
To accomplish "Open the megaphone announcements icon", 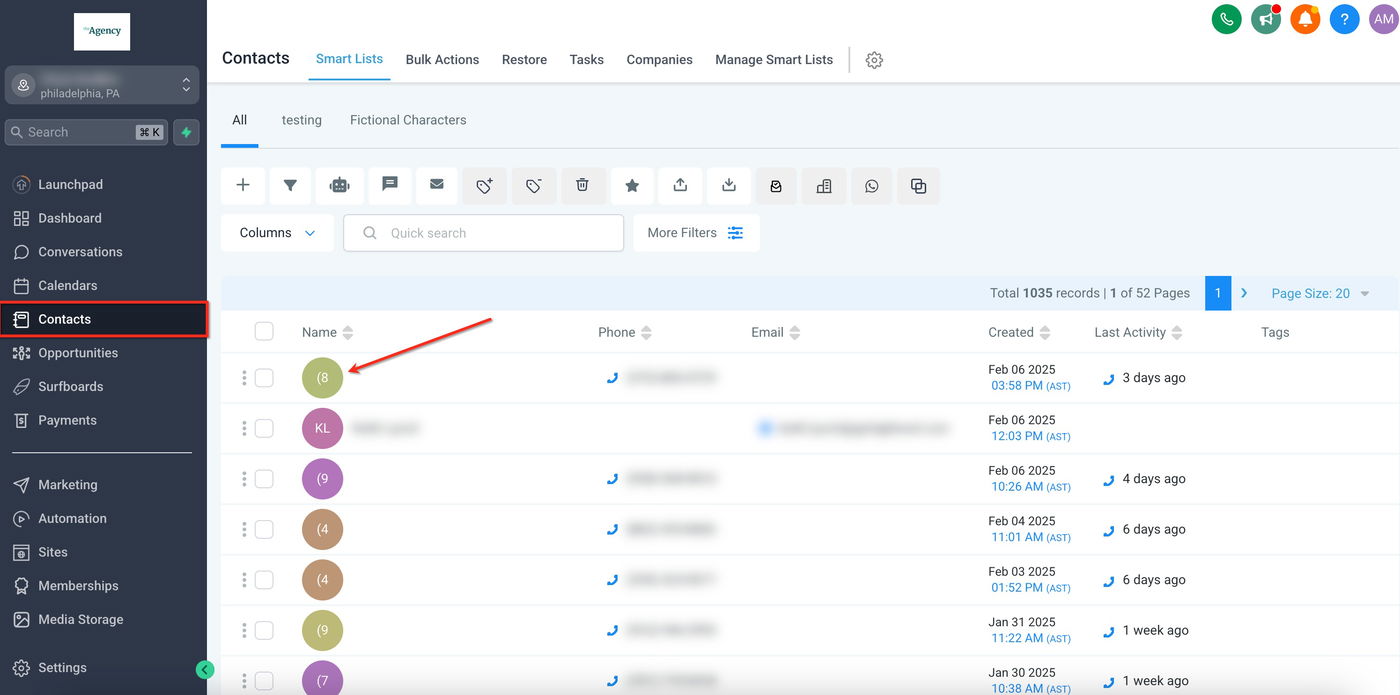I will point(1266,19).
